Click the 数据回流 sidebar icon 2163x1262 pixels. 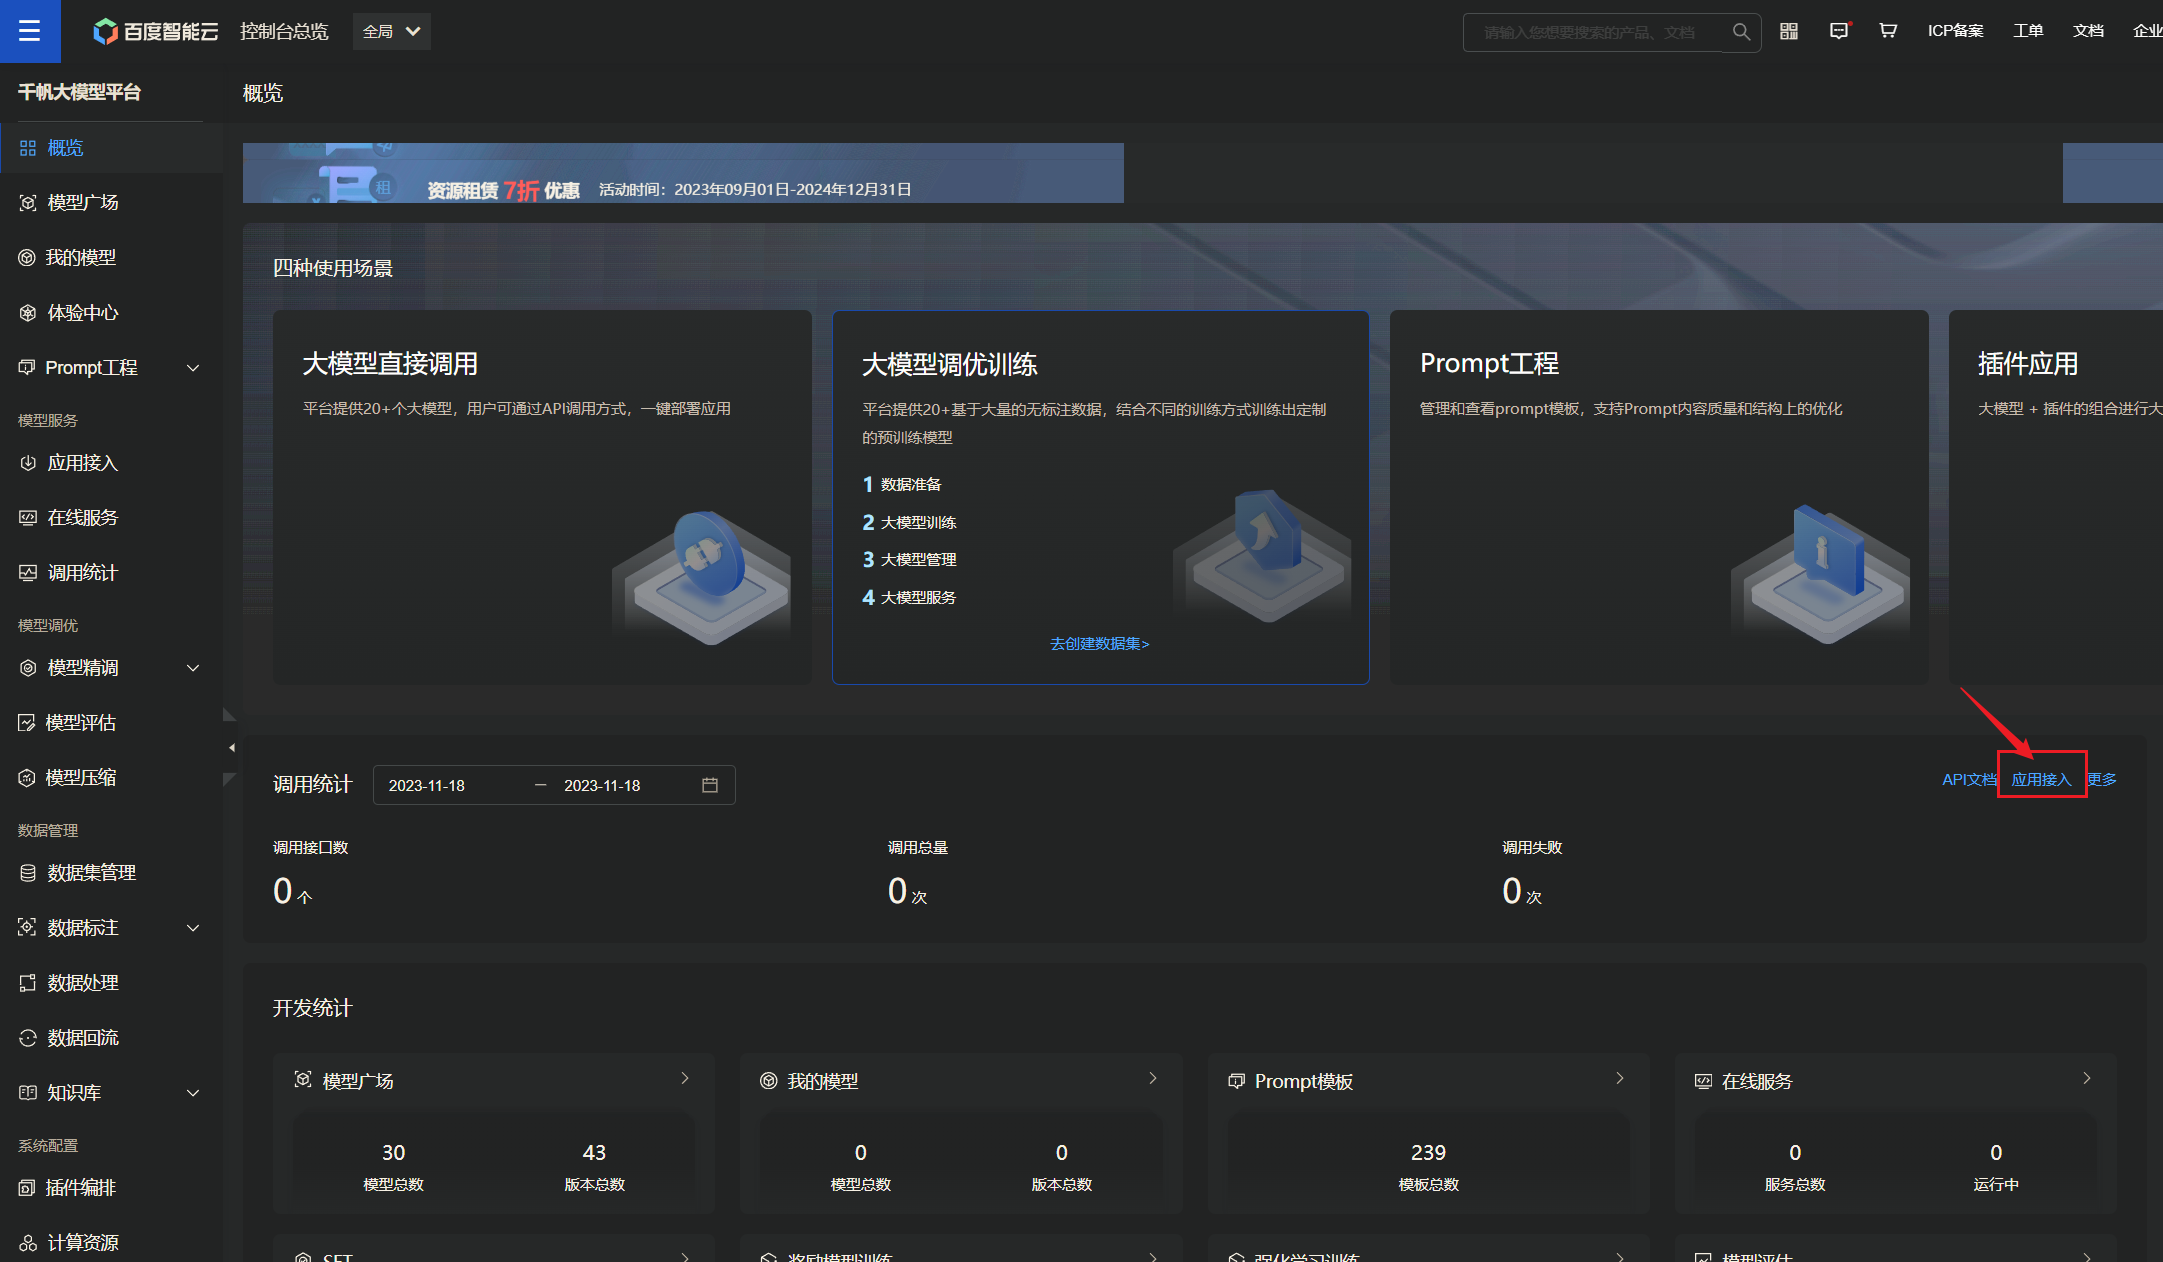click(x=28, y=1038)
